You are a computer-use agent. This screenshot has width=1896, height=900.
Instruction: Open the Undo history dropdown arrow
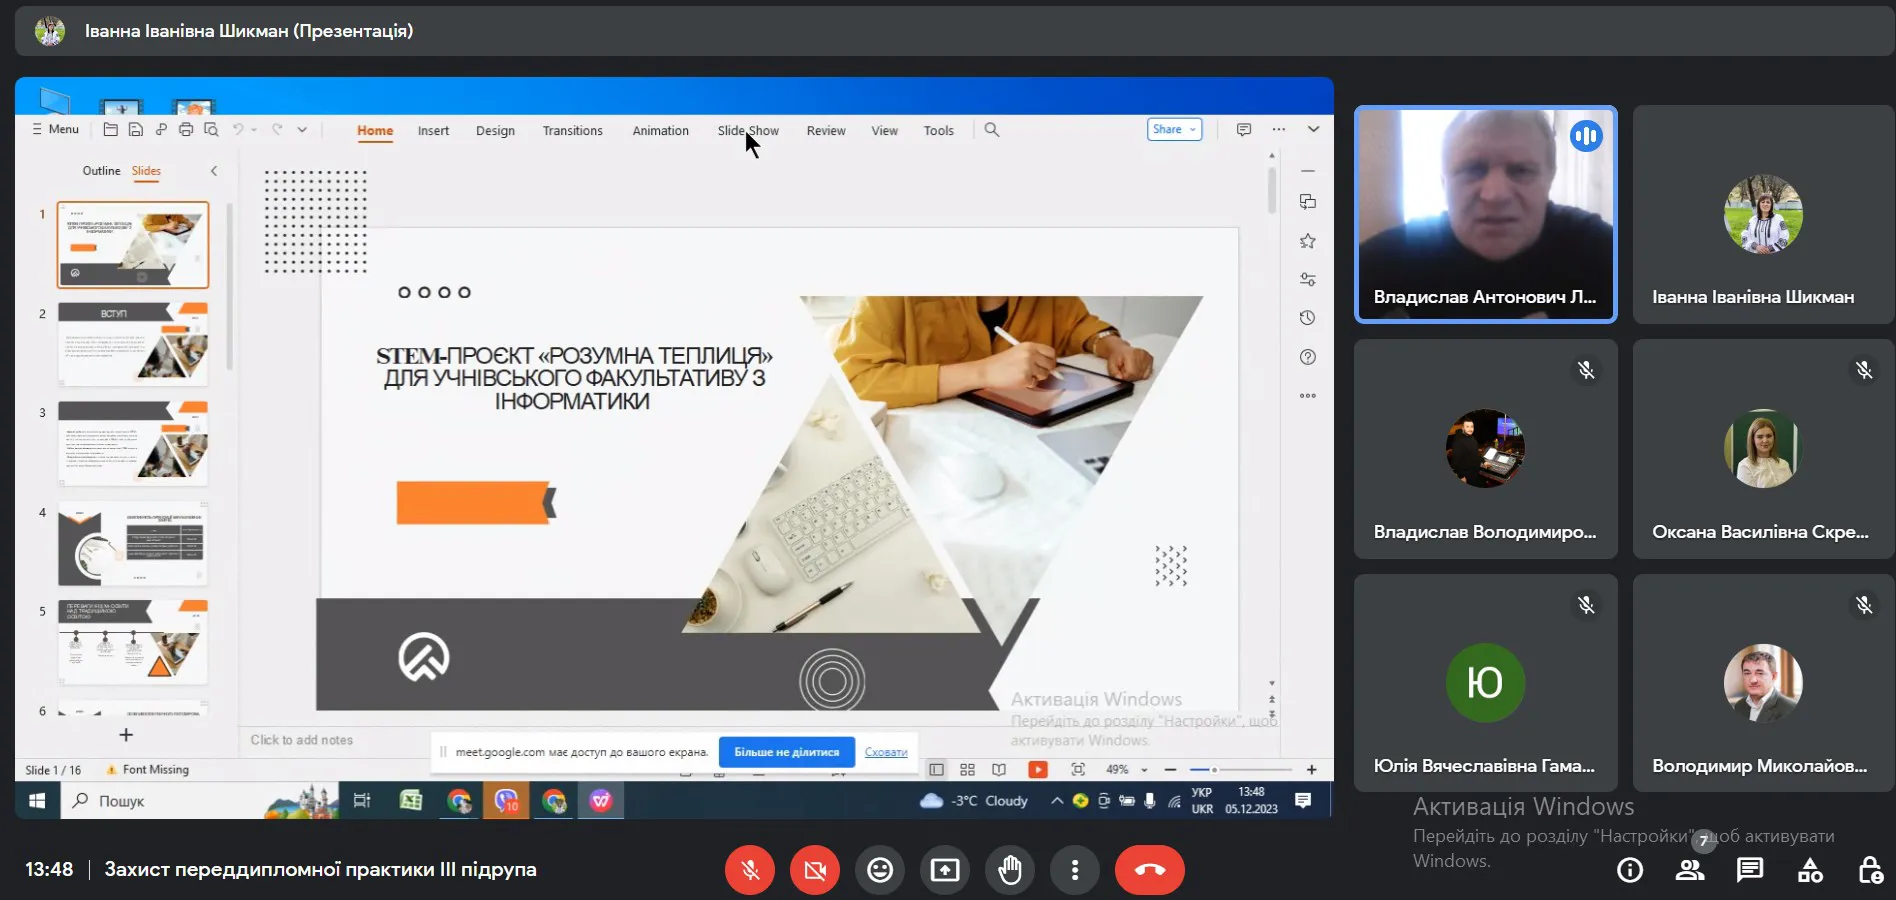pyautogui.click(x=254, y=130)
